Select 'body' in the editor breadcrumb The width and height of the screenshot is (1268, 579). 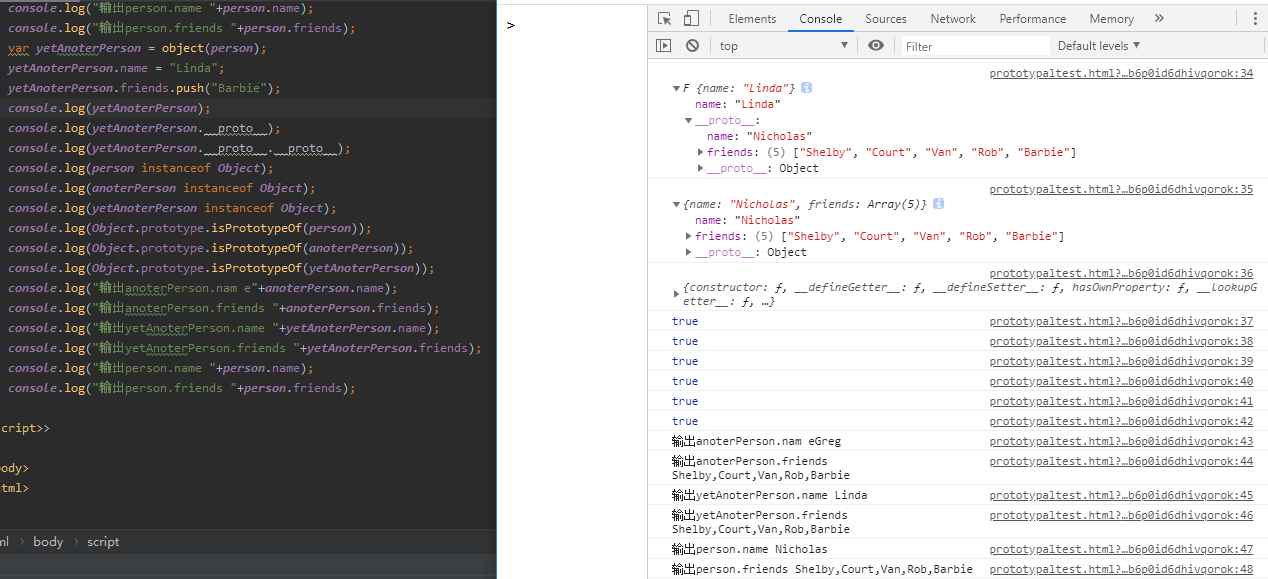click(48, 541)
